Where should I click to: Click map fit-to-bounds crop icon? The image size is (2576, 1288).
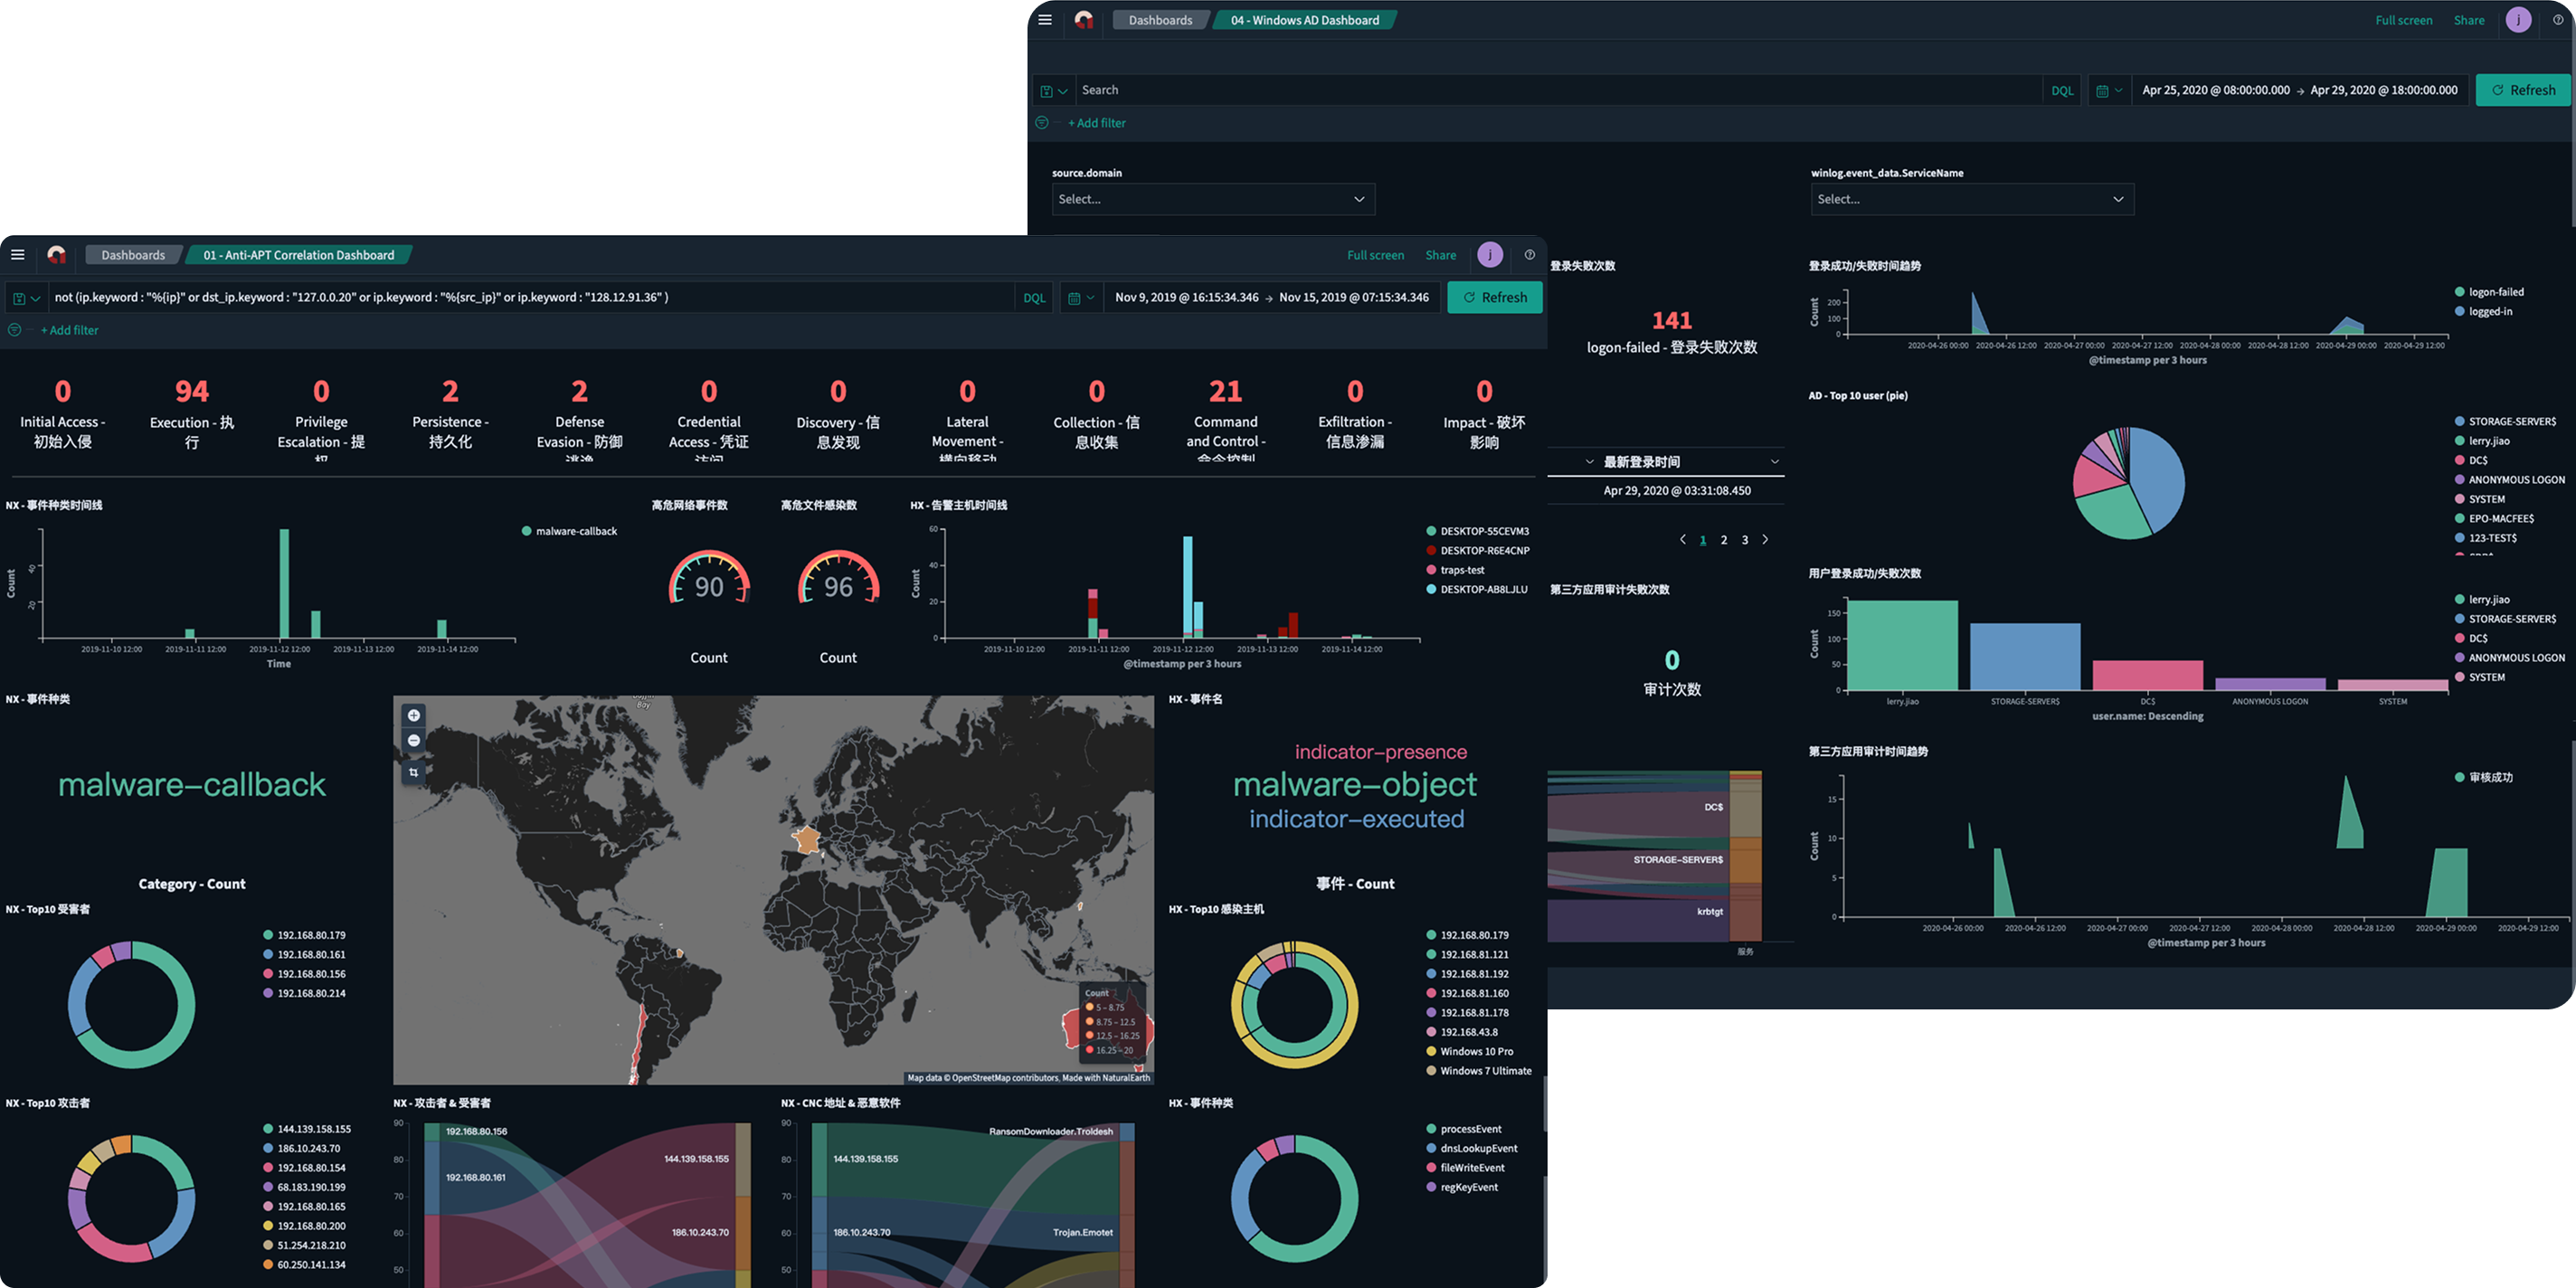point(414,772)
